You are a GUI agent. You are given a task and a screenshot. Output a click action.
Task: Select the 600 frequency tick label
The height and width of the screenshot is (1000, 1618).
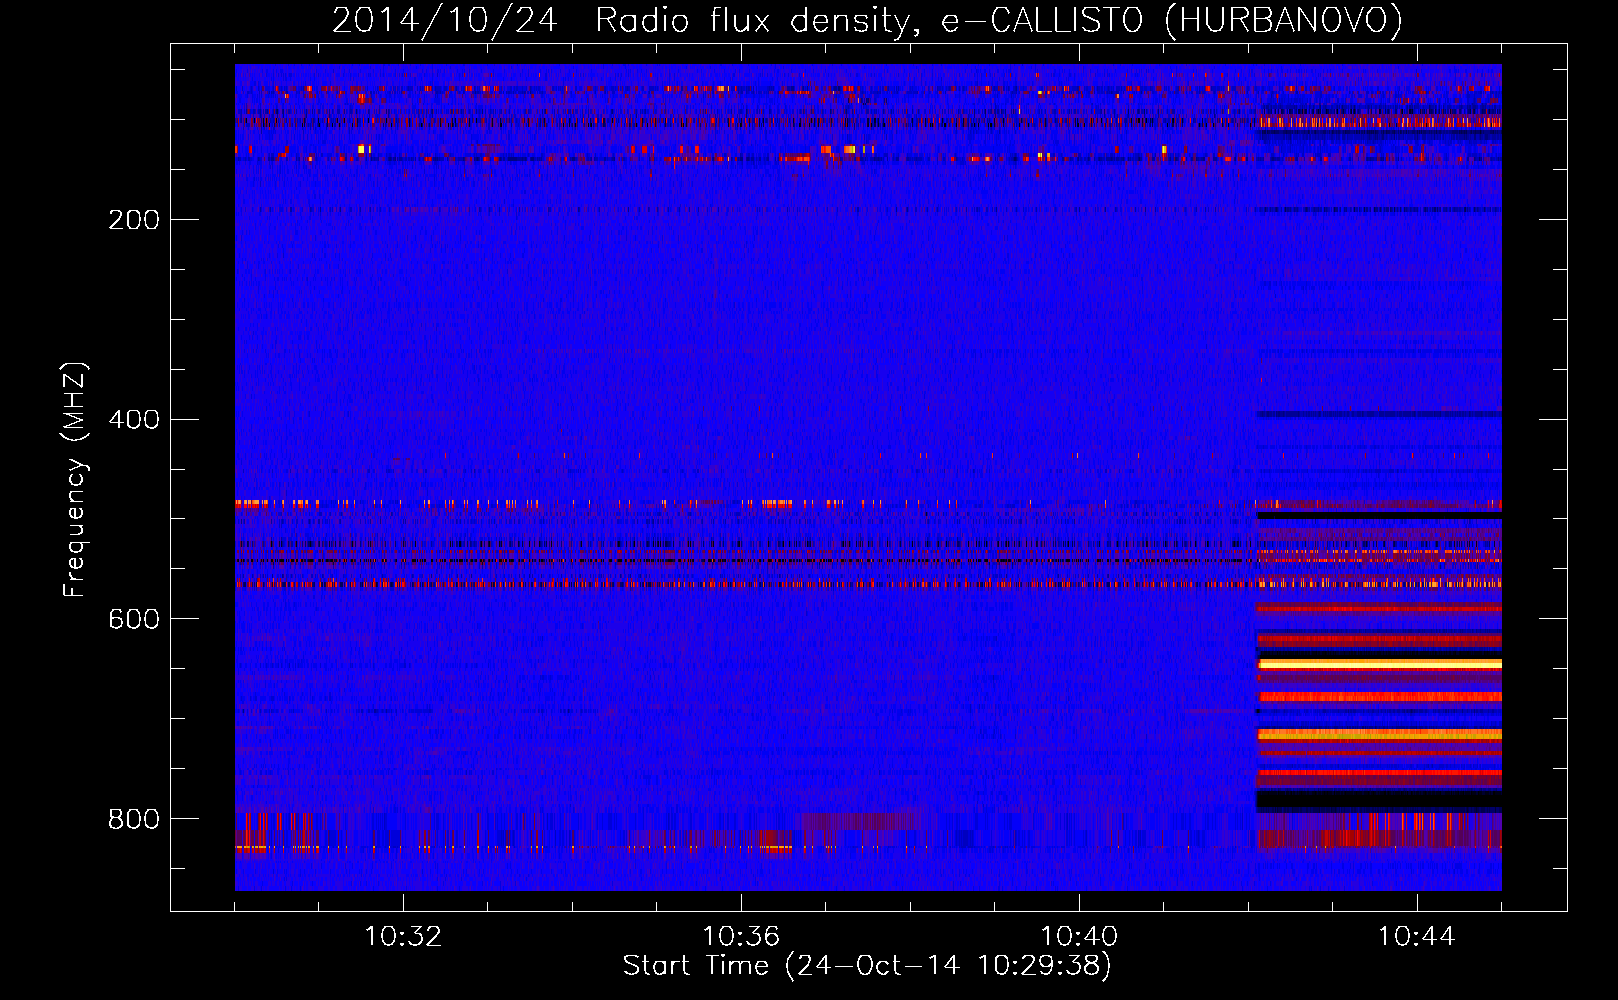[x=134, y=620]
